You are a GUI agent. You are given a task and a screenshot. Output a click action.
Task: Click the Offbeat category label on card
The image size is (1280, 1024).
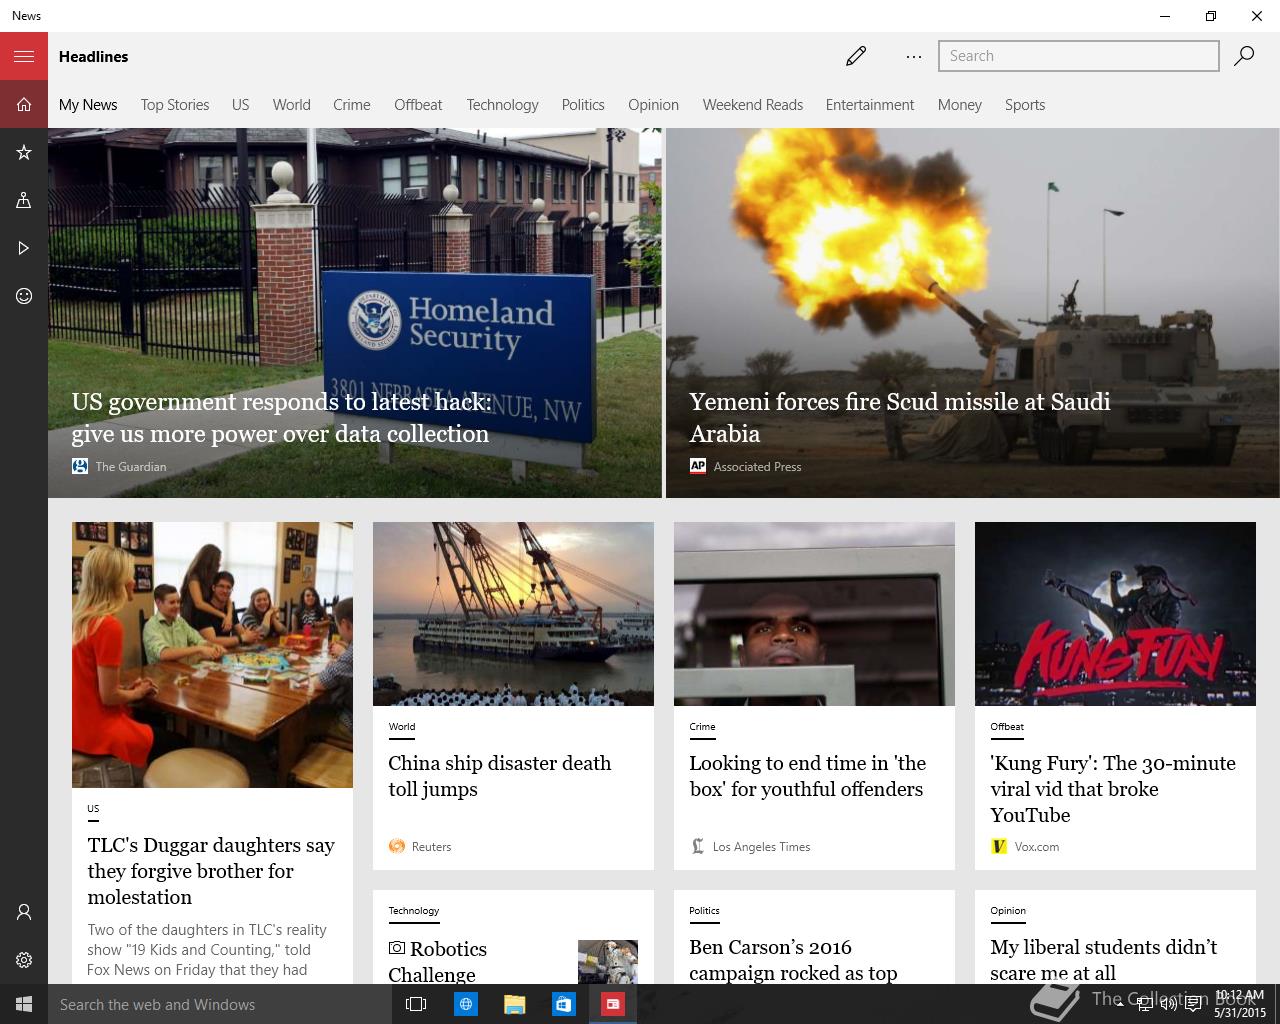[1007, 727]
